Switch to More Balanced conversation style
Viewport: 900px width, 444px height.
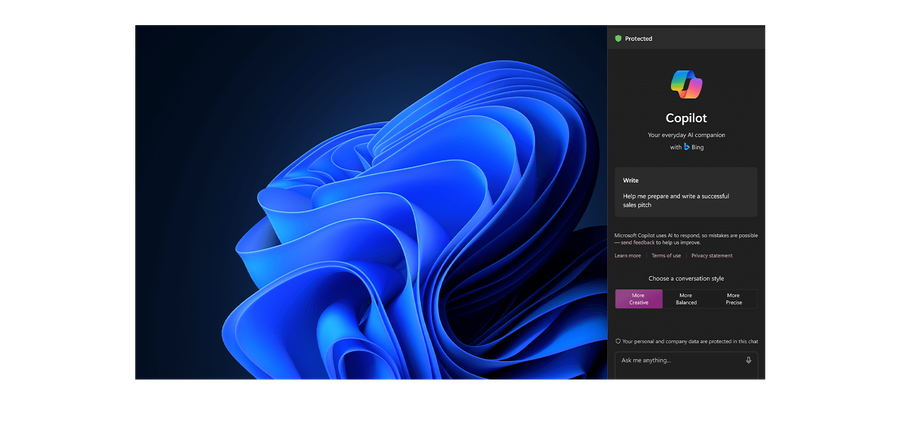(x=686, y=299)
